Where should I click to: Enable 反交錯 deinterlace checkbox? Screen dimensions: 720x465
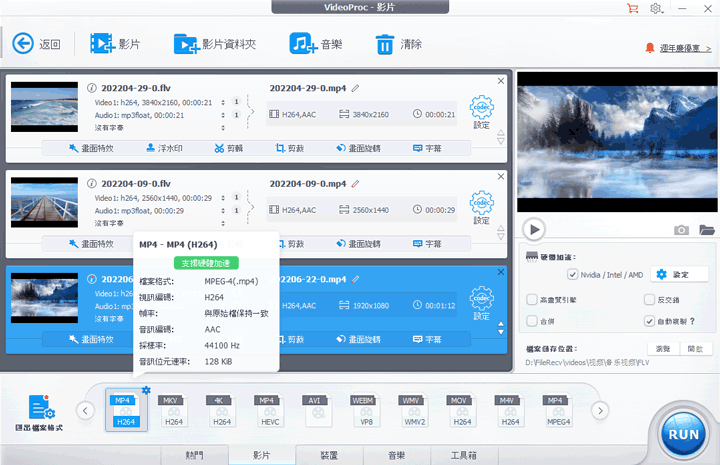pyautogui.click(x=649, y=300)
